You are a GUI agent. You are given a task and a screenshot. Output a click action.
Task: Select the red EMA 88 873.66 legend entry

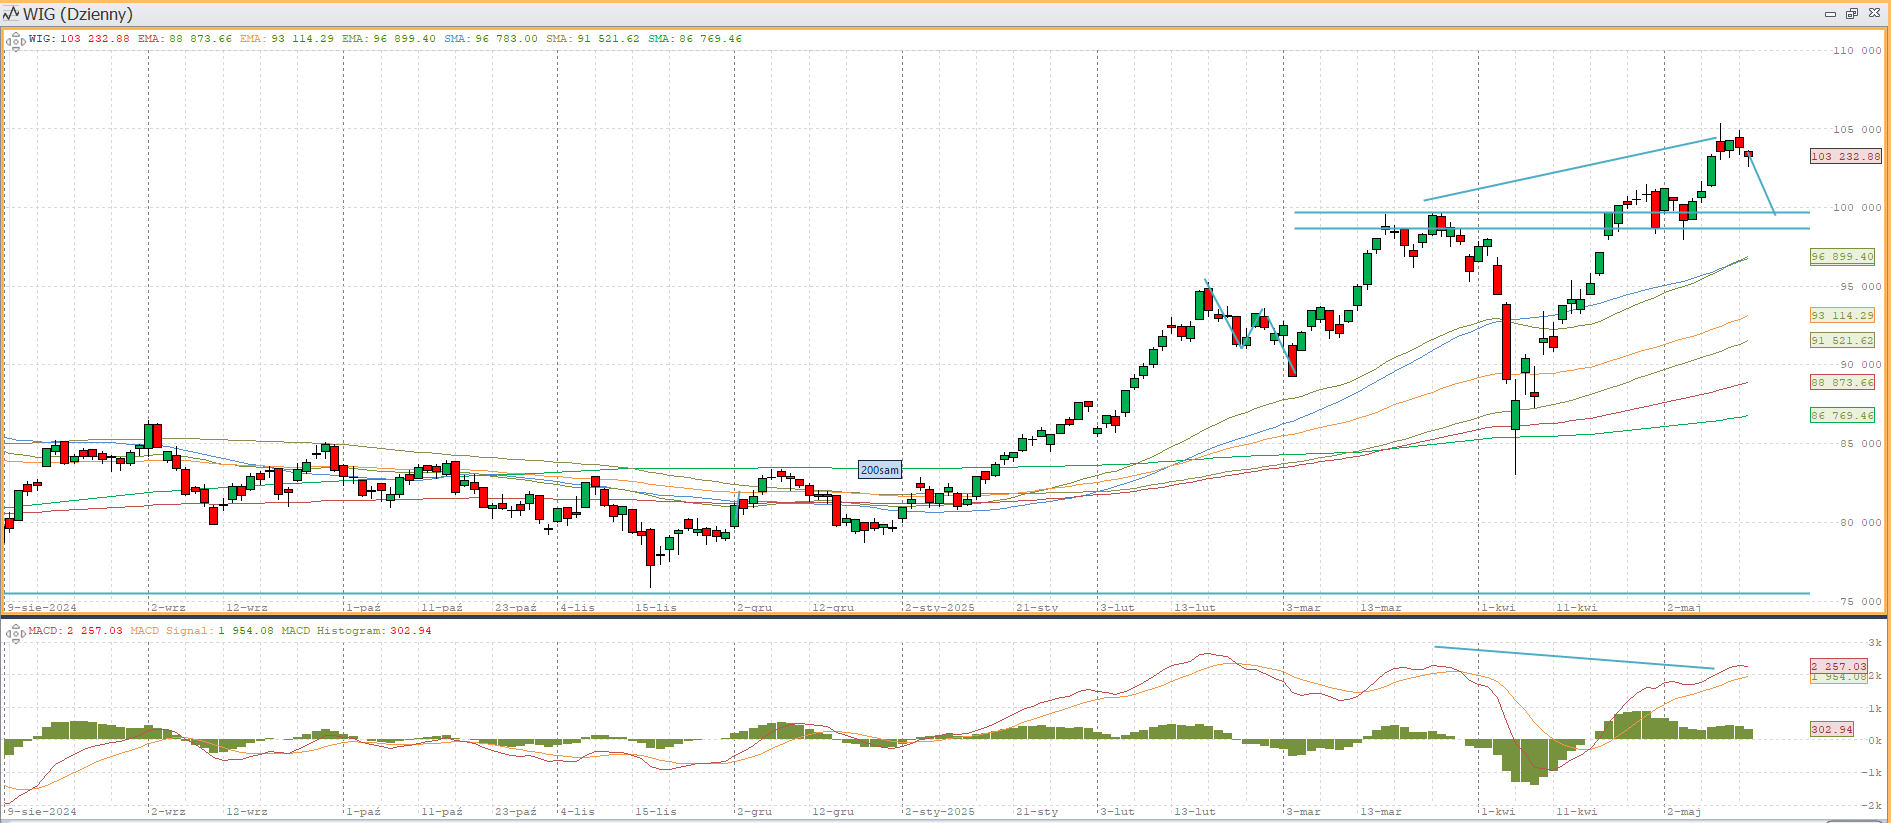pyautogui.click(x=184, y=39)
